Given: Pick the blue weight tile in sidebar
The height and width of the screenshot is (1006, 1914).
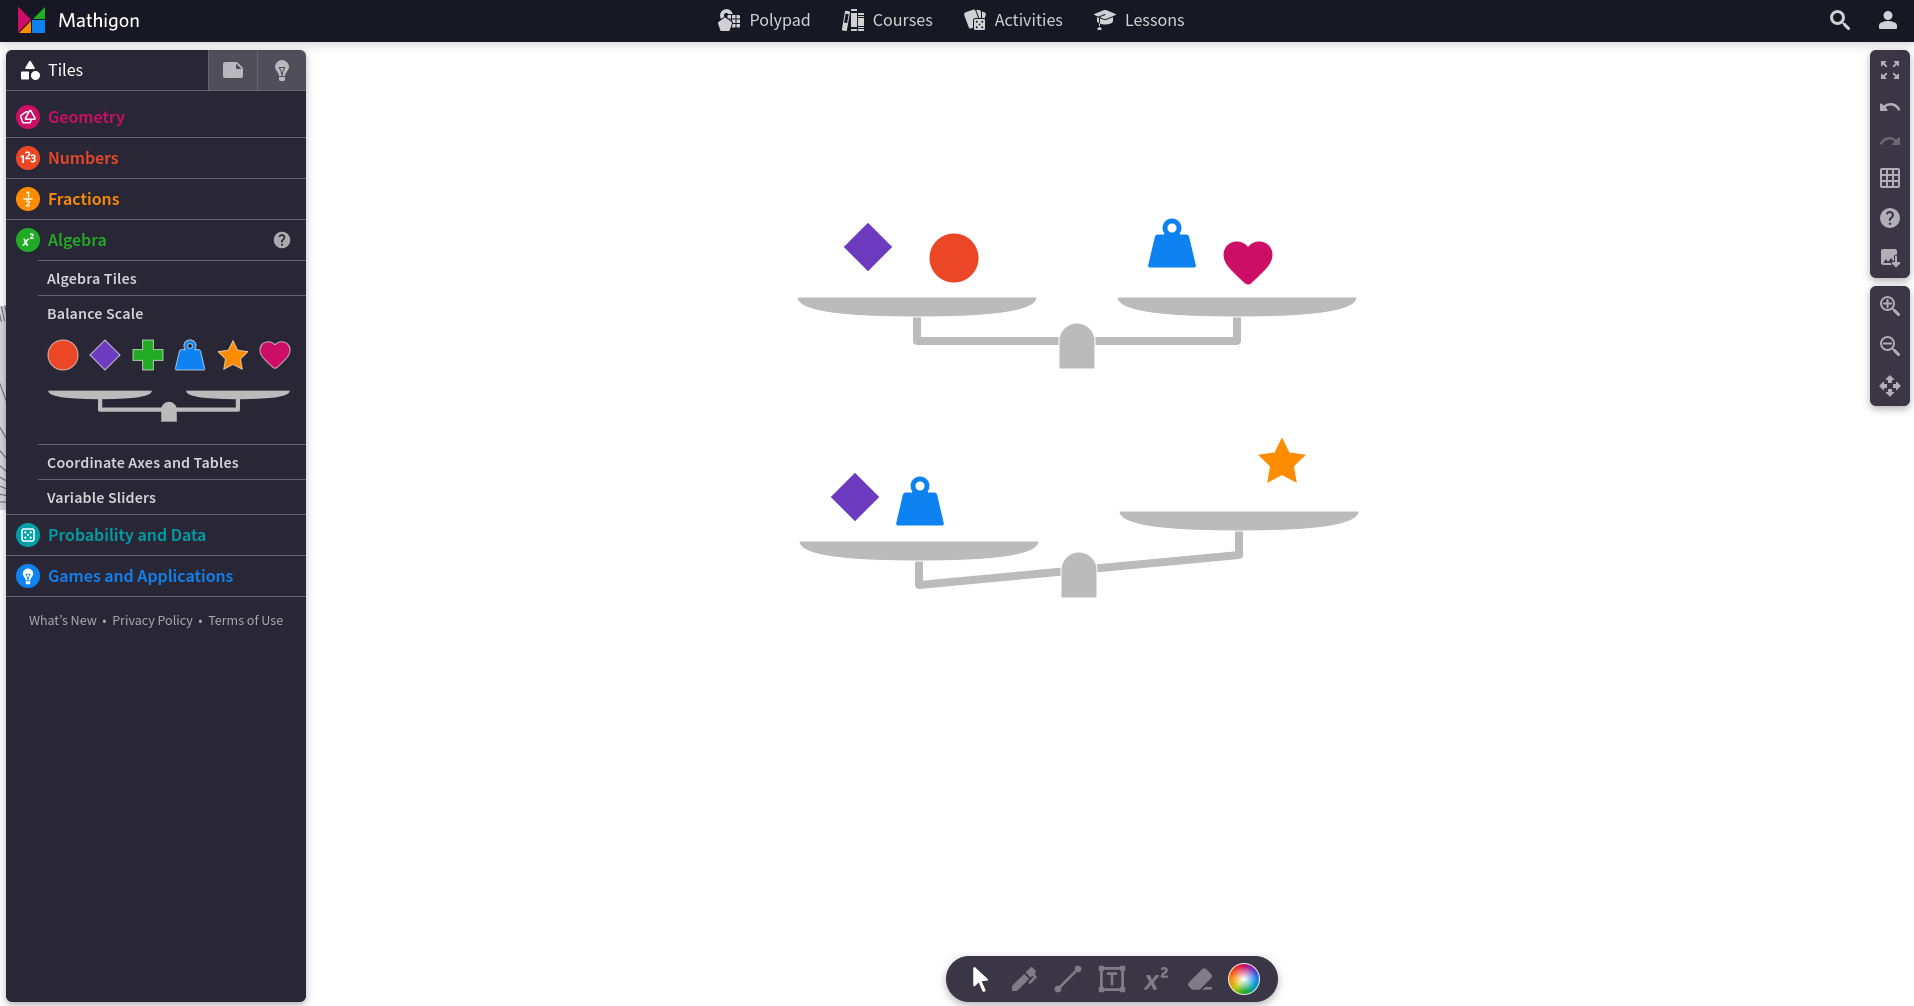Looking at the screenshot, I should tap(190, 355).
